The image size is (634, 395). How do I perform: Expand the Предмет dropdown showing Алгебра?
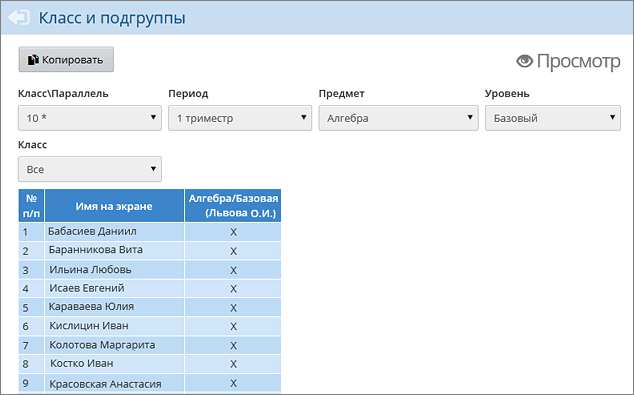398,118
